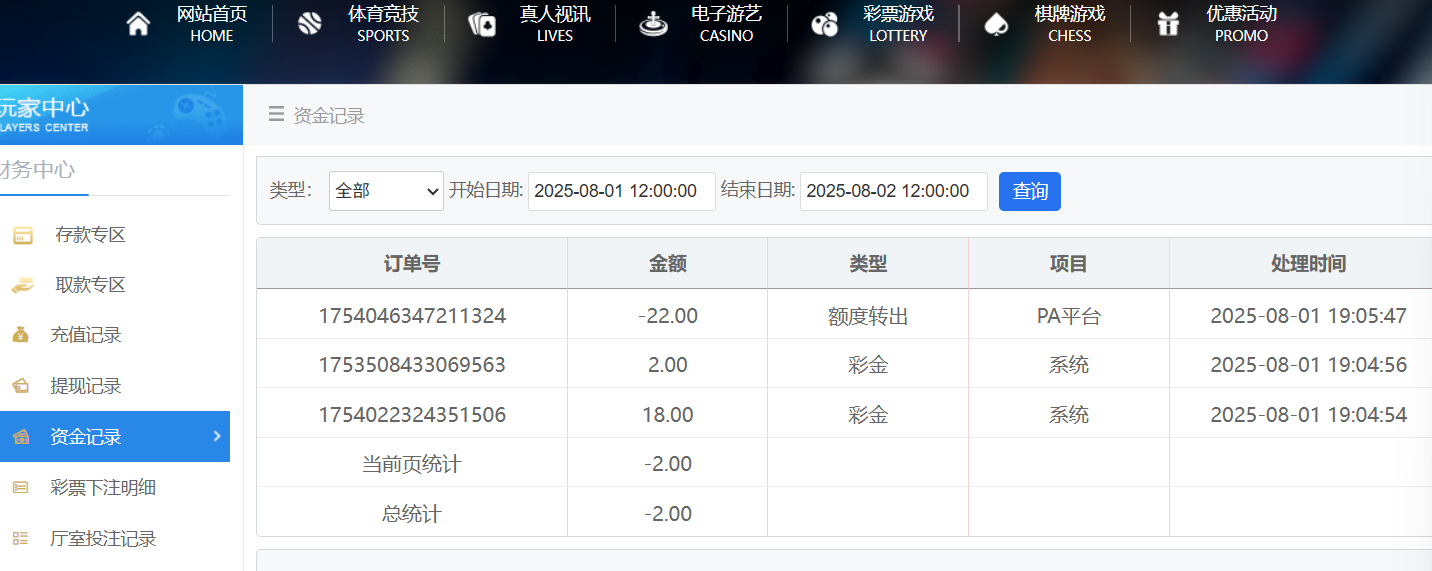Click the house icon beside HOME
1432x571 pixels.
click(138, 24)
